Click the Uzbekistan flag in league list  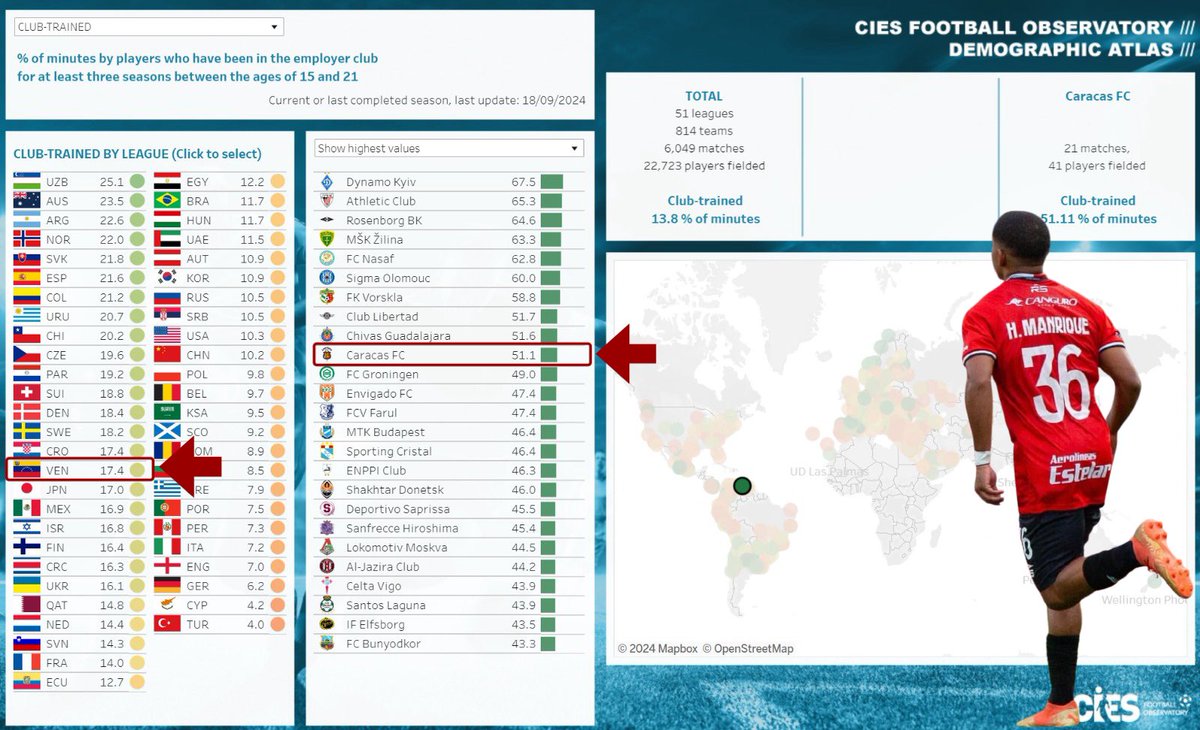[27, 182]
